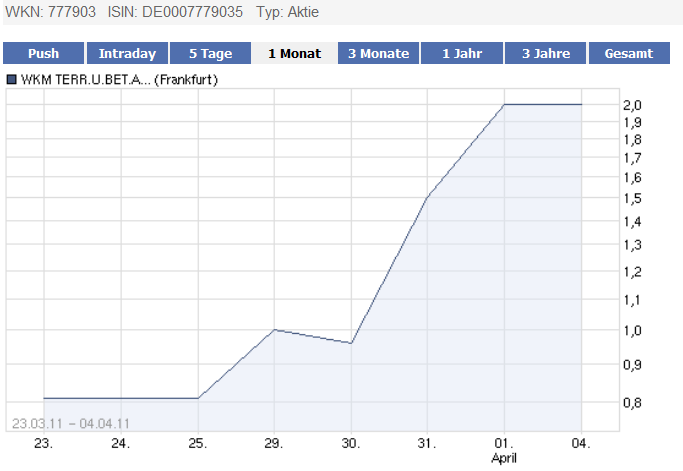Switch to the Intraday chart tab
This screenshot has height=471, width=683.
pos(127,54)
